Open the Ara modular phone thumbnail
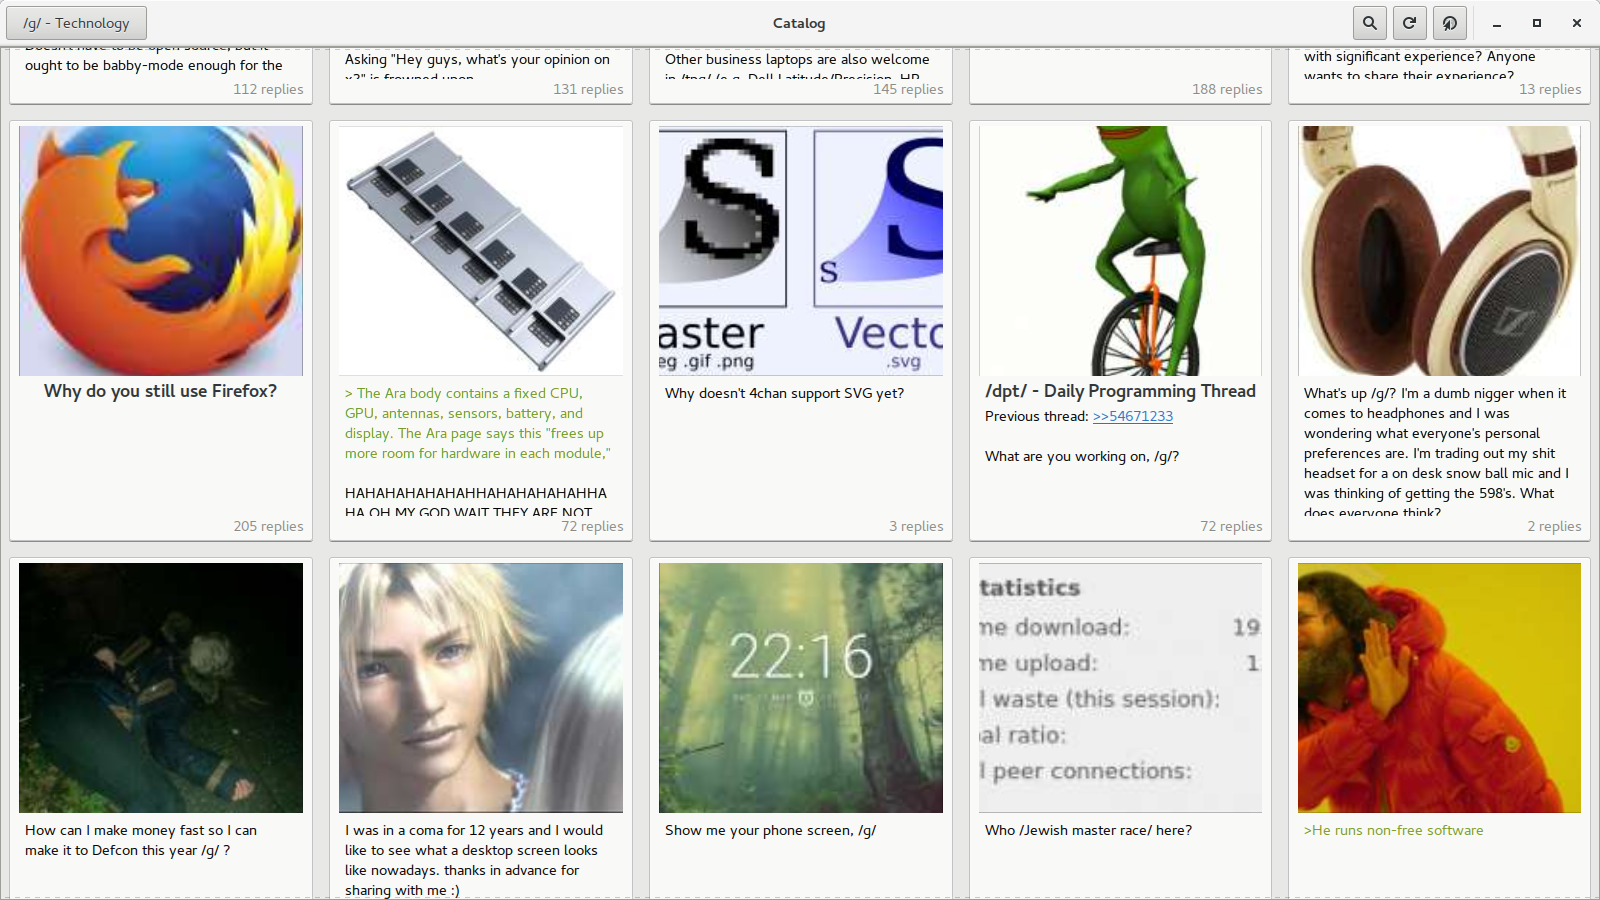Viewport: 1600px width, 900px height. pyautogui.click(x=481, y=251)
